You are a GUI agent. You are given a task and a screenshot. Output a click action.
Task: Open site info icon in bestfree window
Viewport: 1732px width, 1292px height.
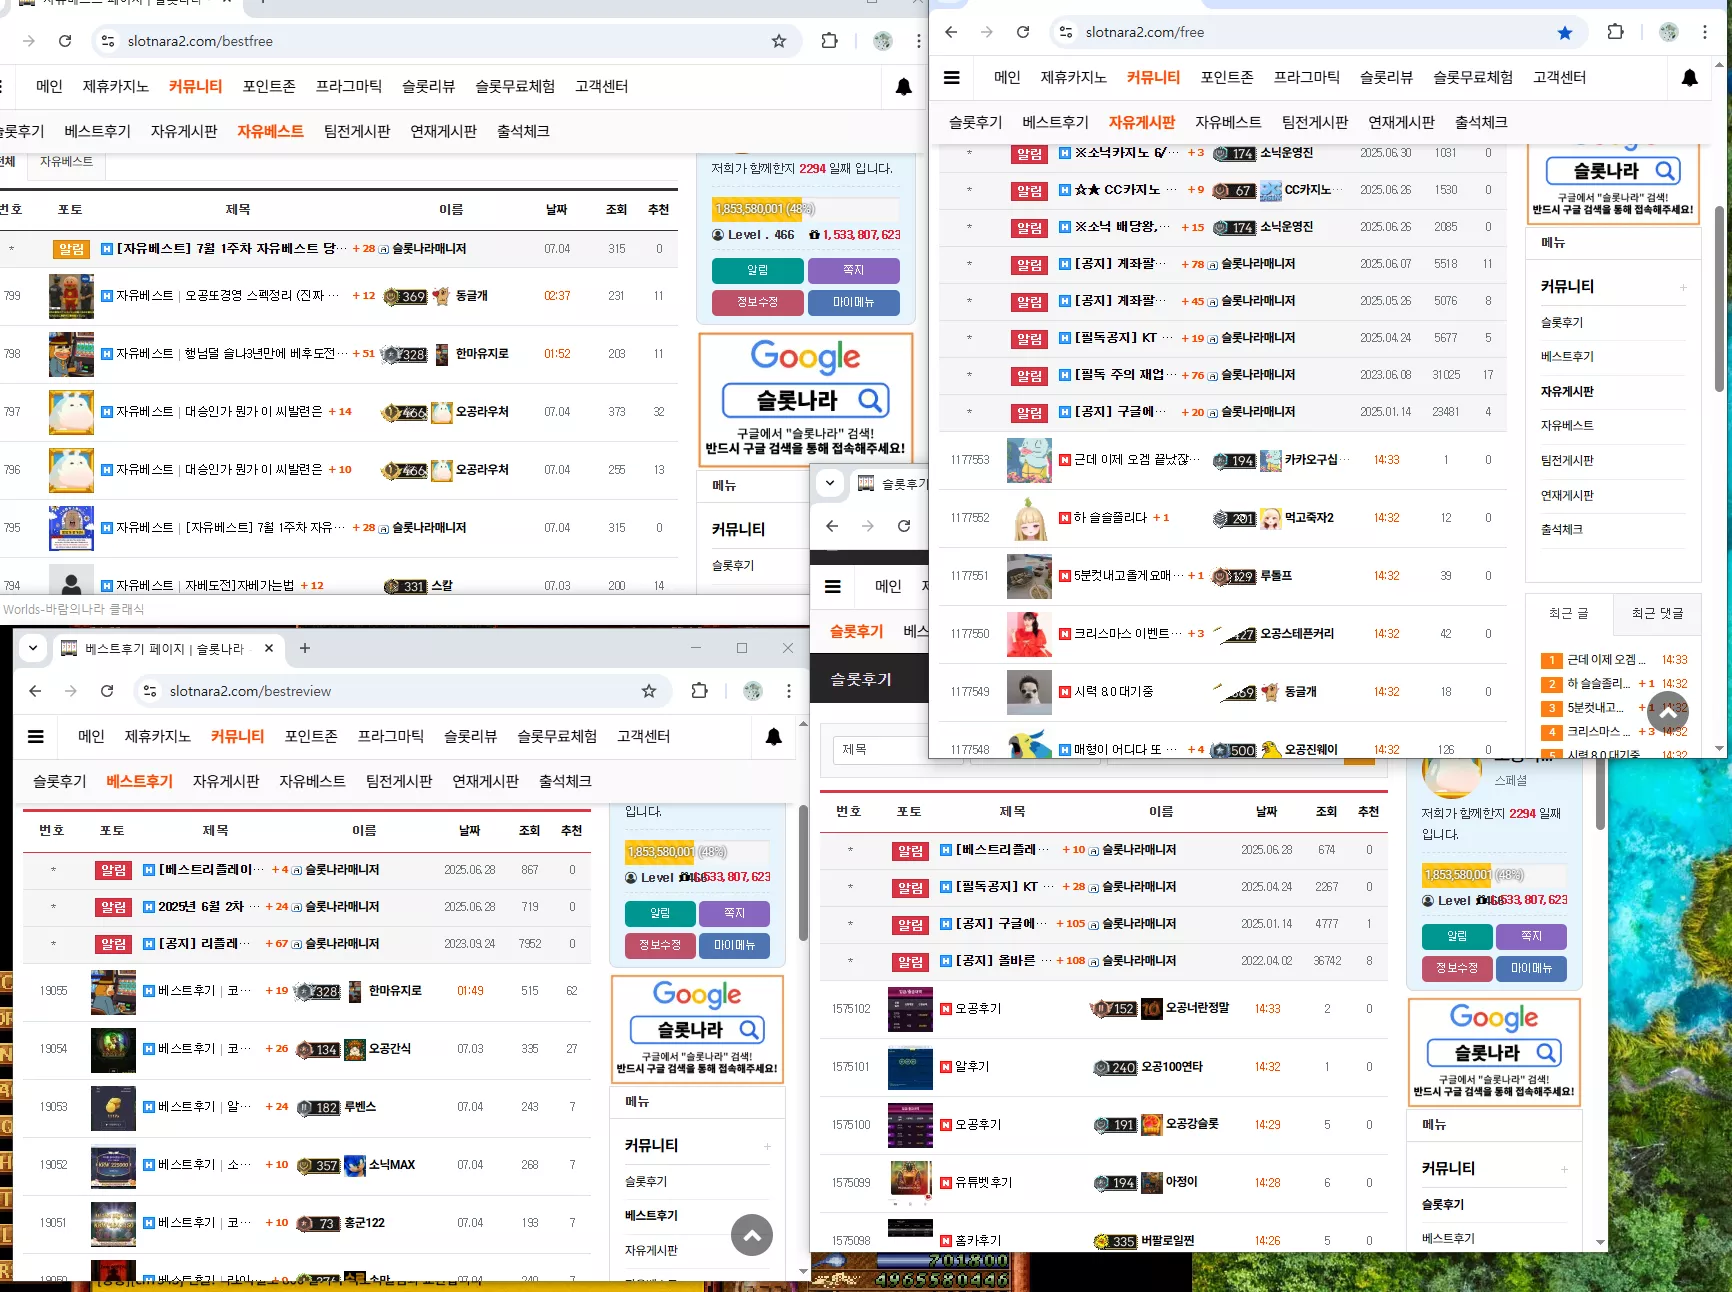pyautogui.click(x=108, y=41)
